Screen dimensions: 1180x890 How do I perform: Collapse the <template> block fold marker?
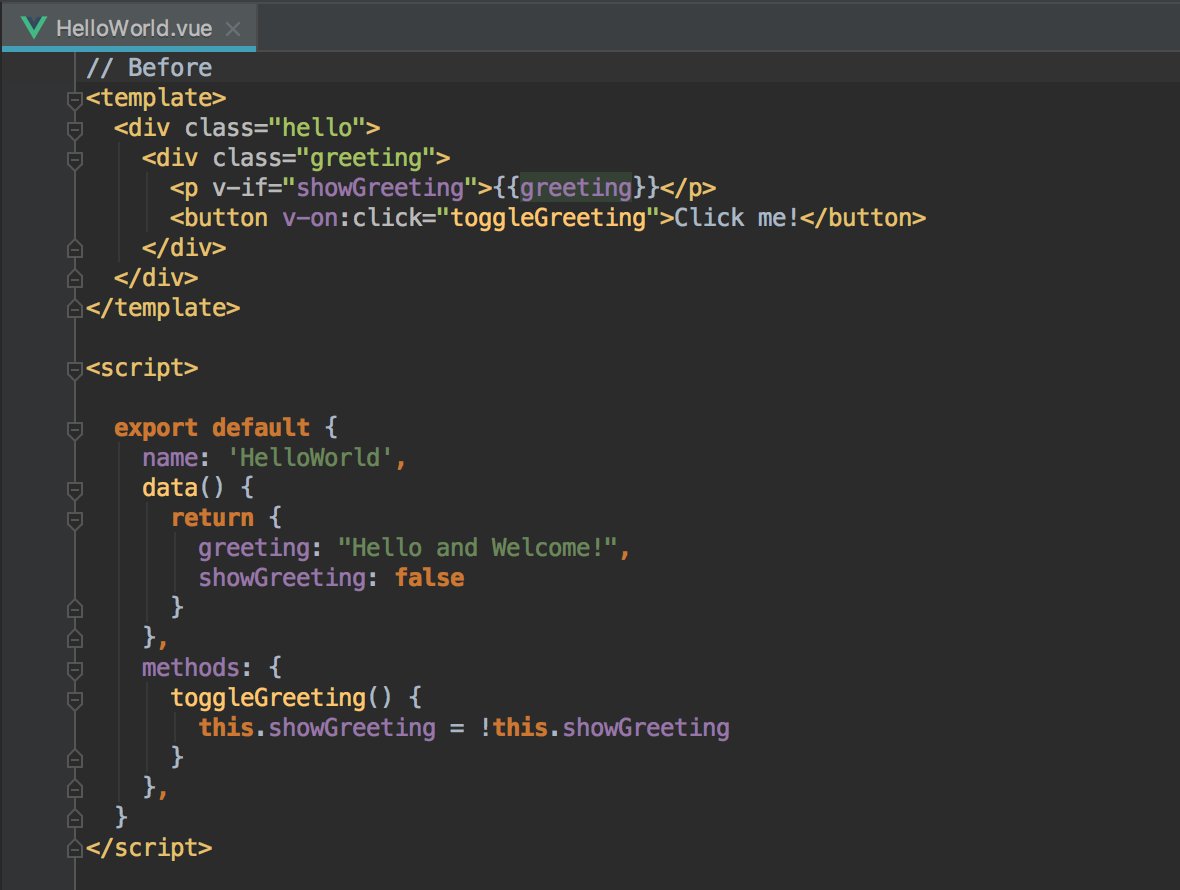pyautogui.click(x=75, y=99)
